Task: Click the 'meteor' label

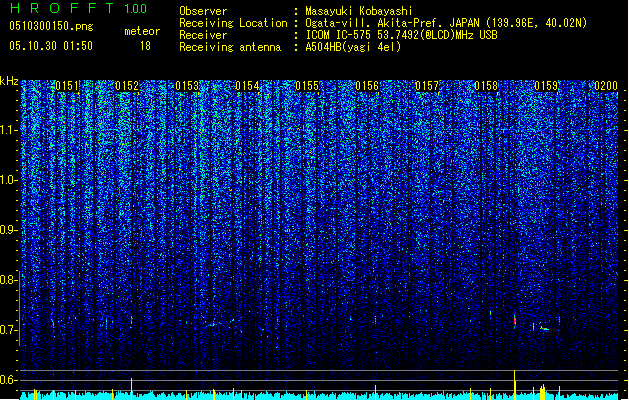Action: (142, 31)
